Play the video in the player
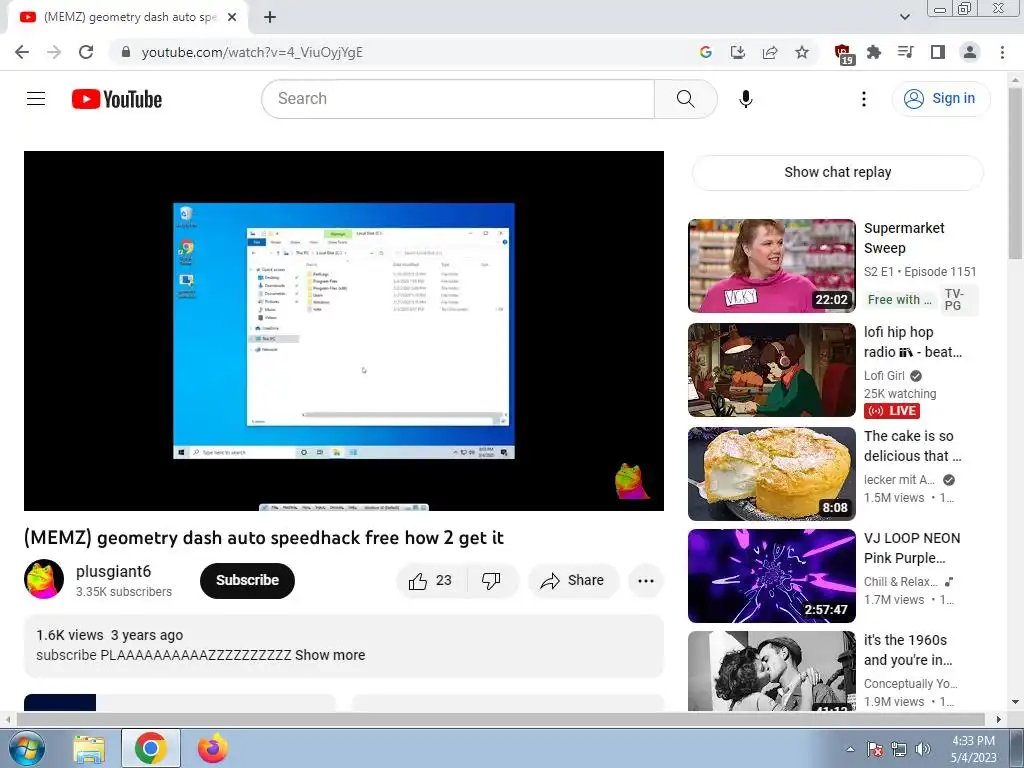1024x768 pixels. 344,330
